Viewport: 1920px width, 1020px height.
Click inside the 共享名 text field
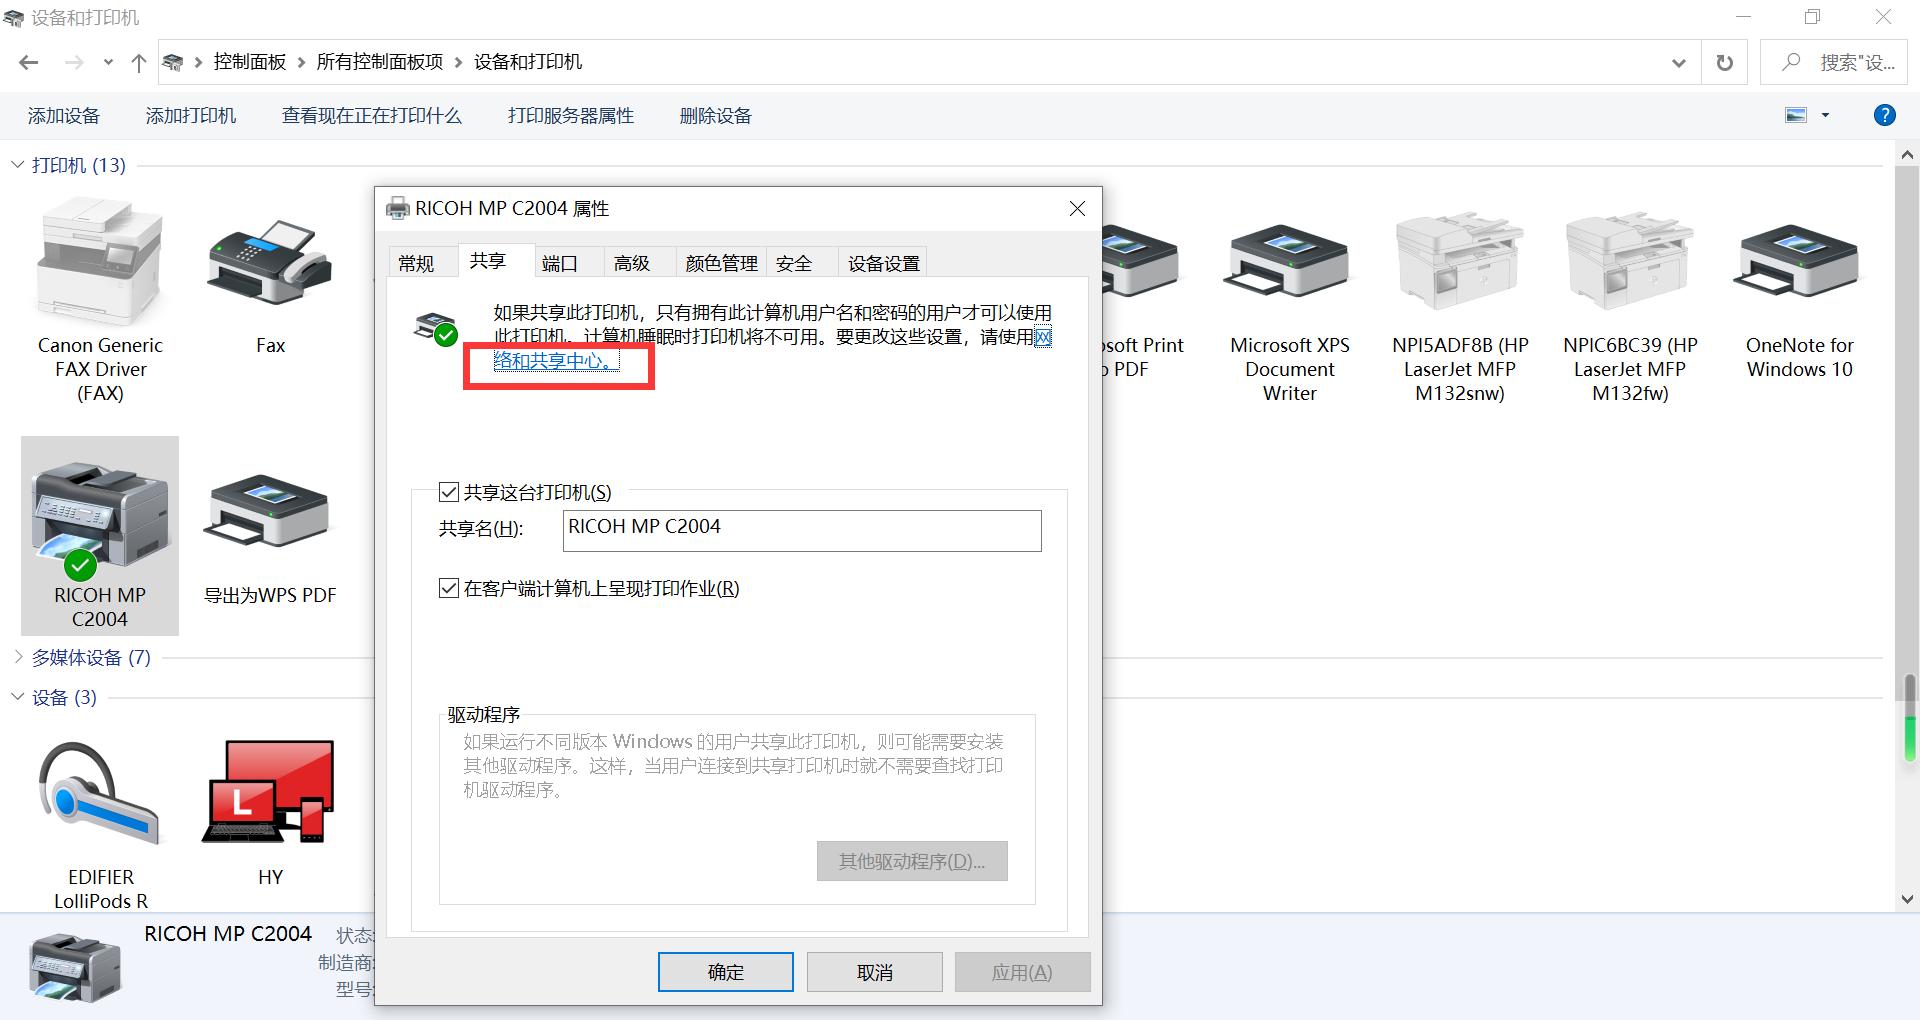click(800, 530)
